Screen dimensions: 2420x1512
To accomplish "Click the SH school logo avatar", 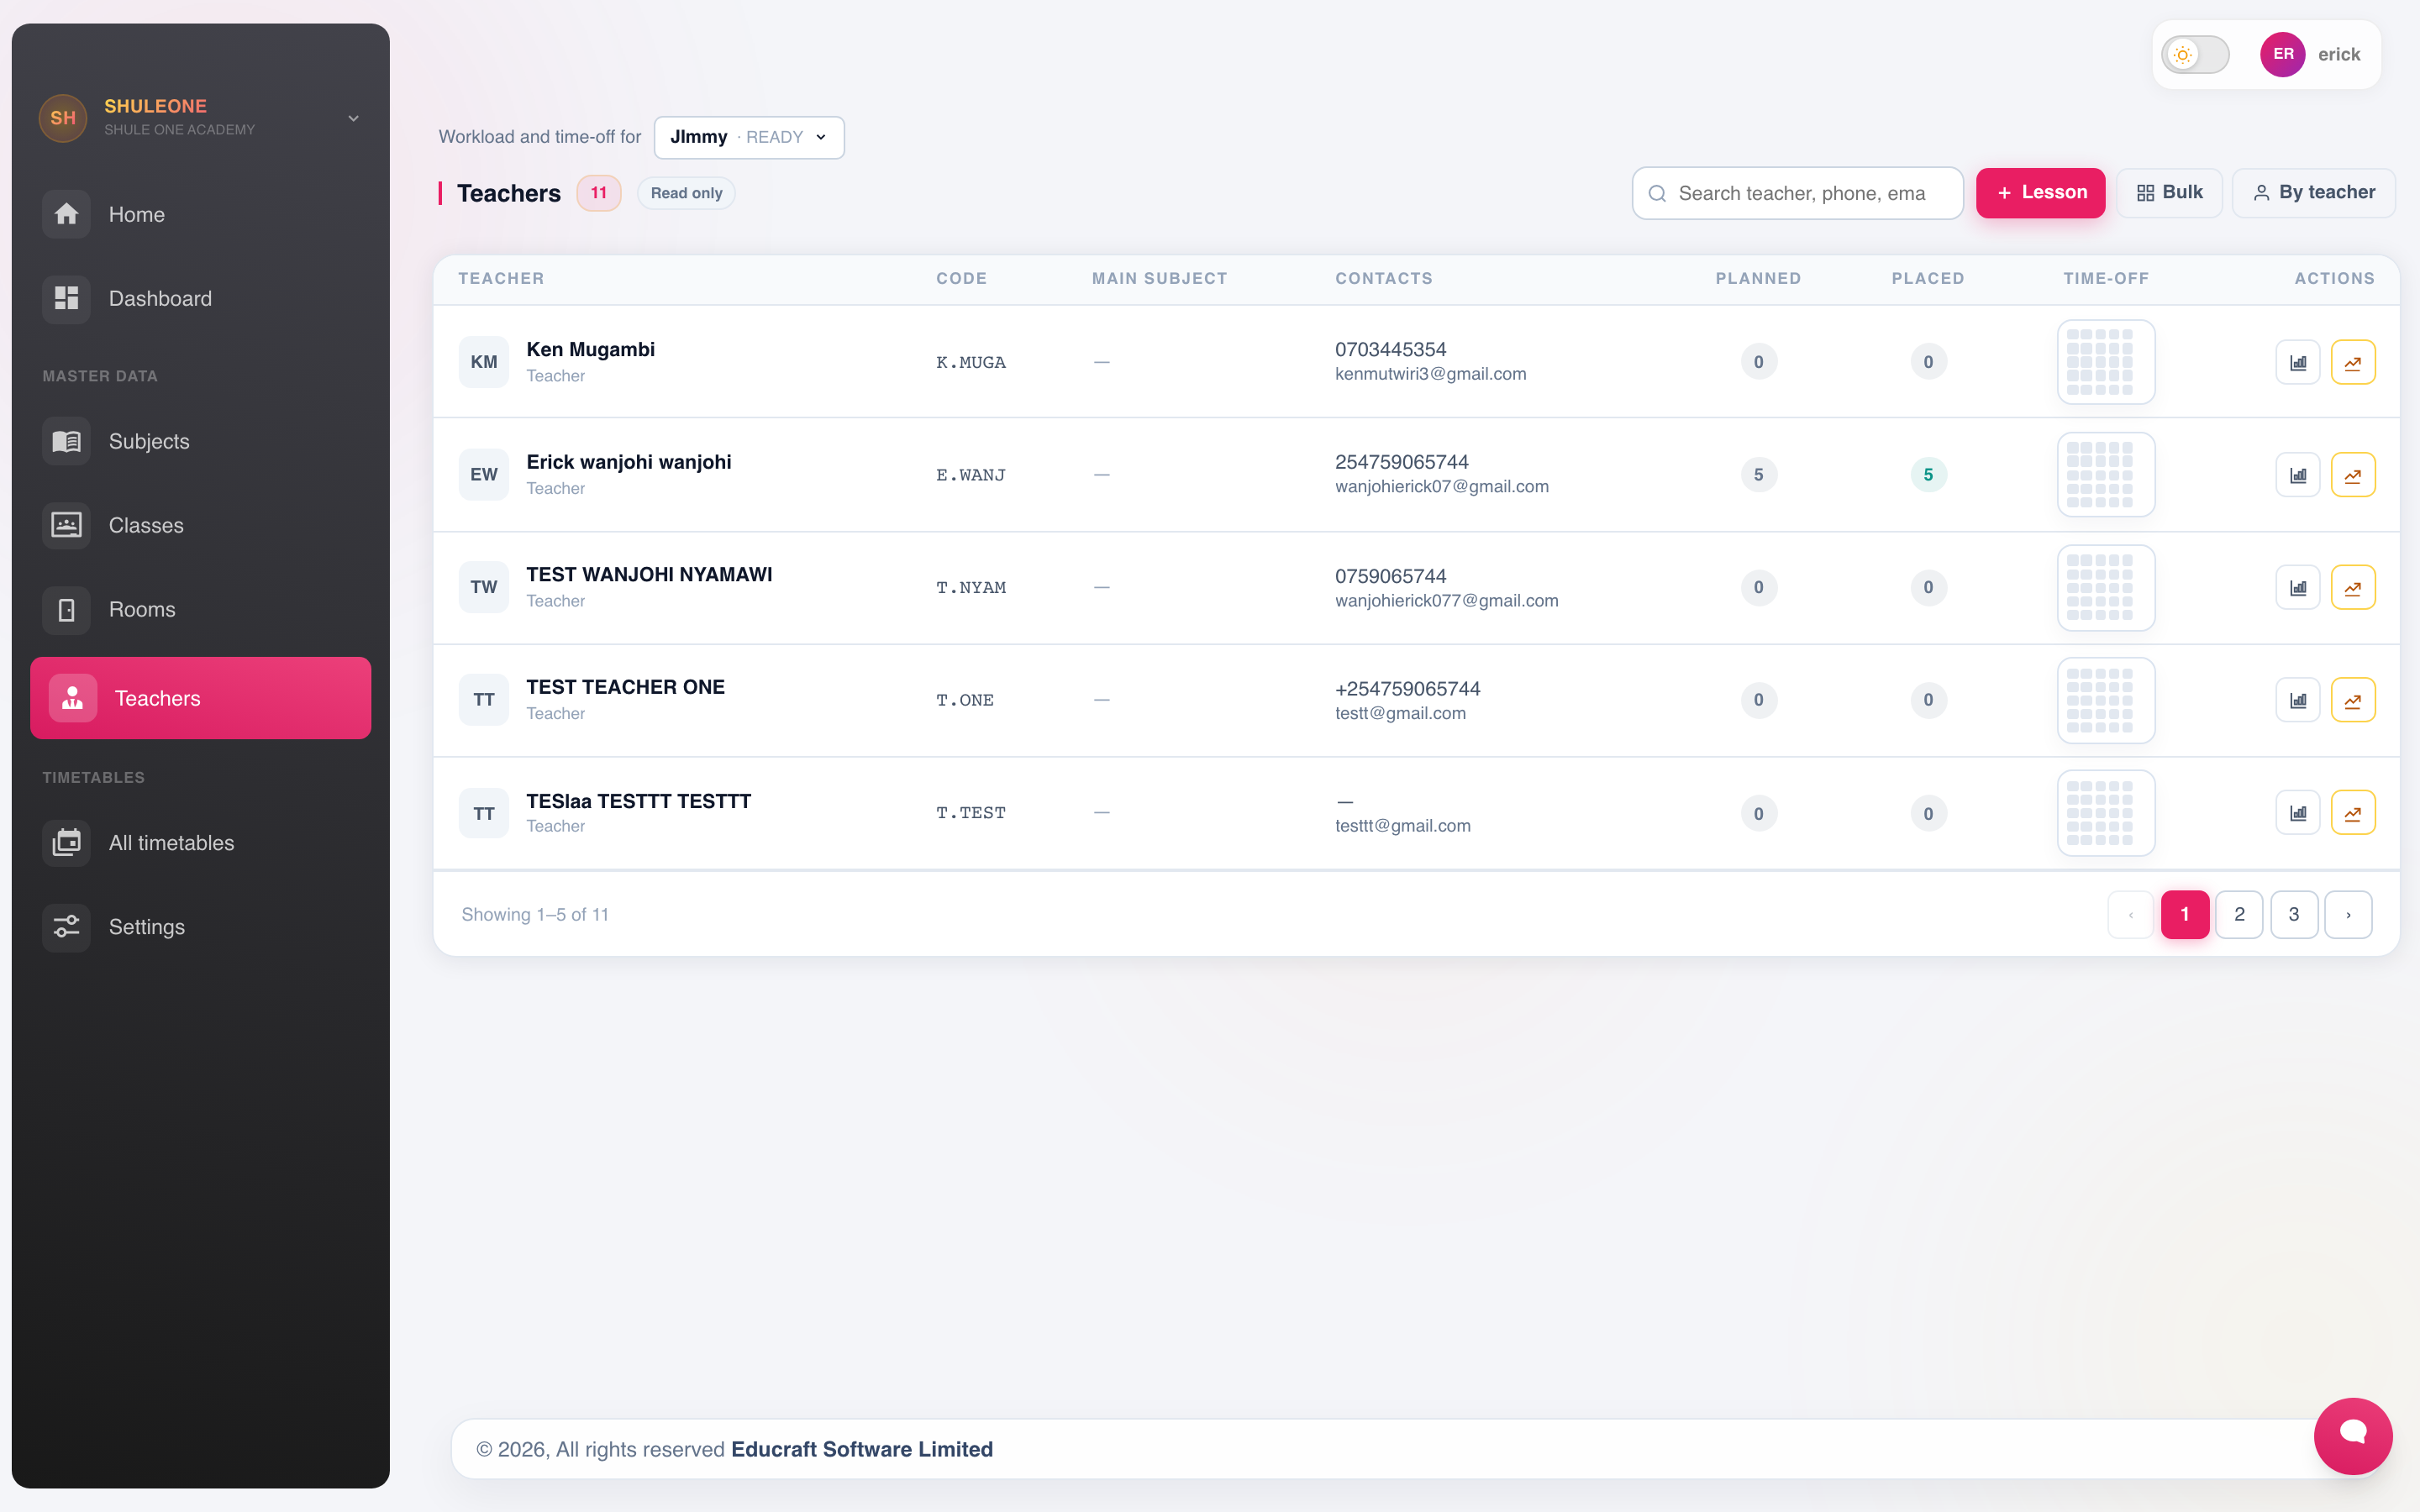I will [63, 118].
